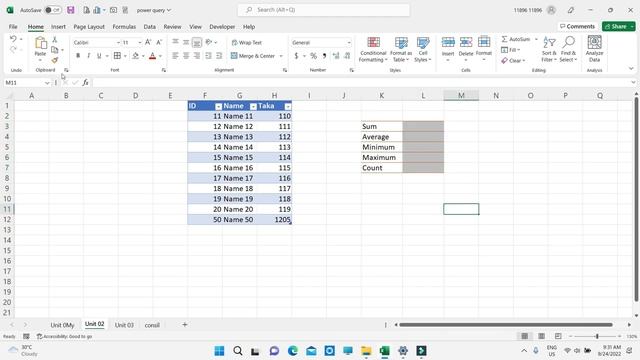Screen dimensions: 640x360
Task: Adjust the zoom slider in status bar
Action: 597,336
